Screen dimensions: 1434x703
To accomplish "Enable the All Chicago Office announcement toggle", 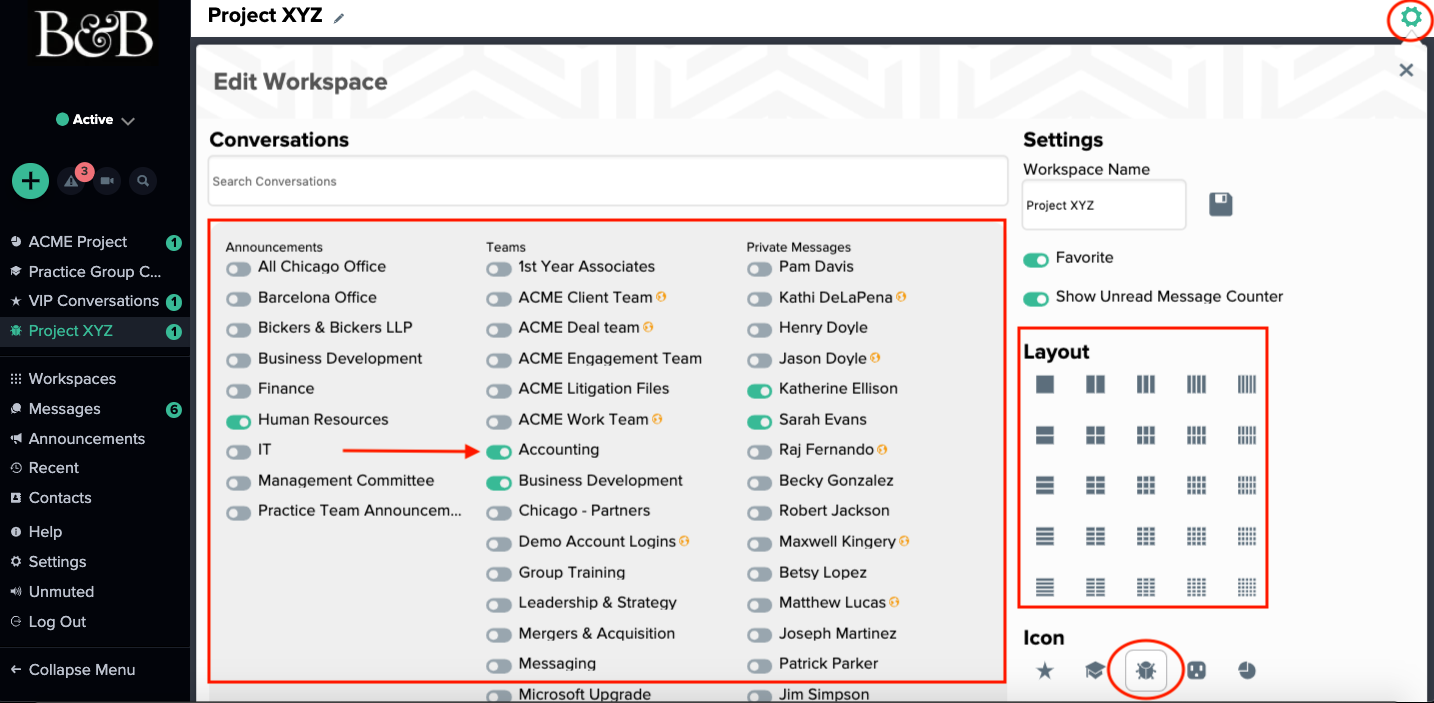I will [x=238, y=269].
